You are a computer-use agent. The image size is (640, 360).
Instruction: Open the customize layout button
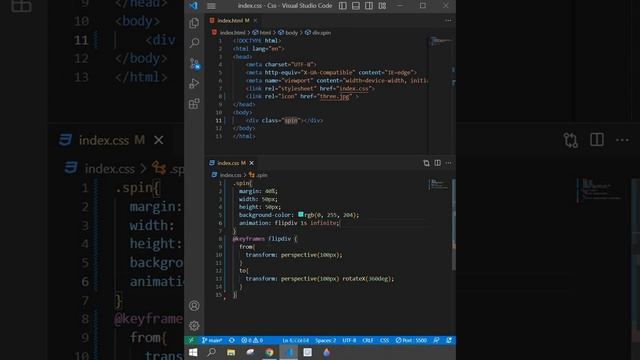coord(382,6)
